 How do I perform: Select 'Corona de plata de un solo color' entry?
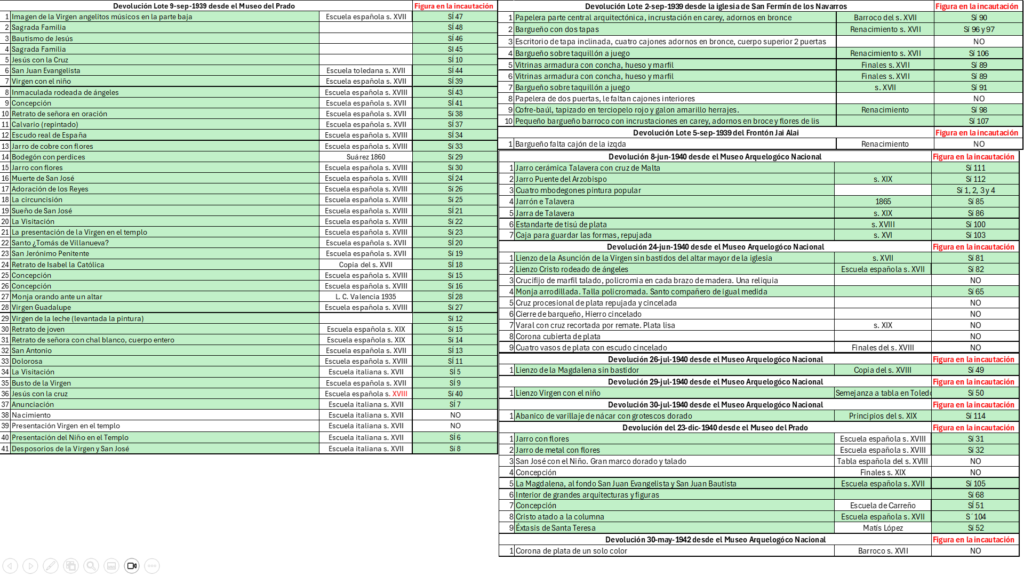[571, 551]
